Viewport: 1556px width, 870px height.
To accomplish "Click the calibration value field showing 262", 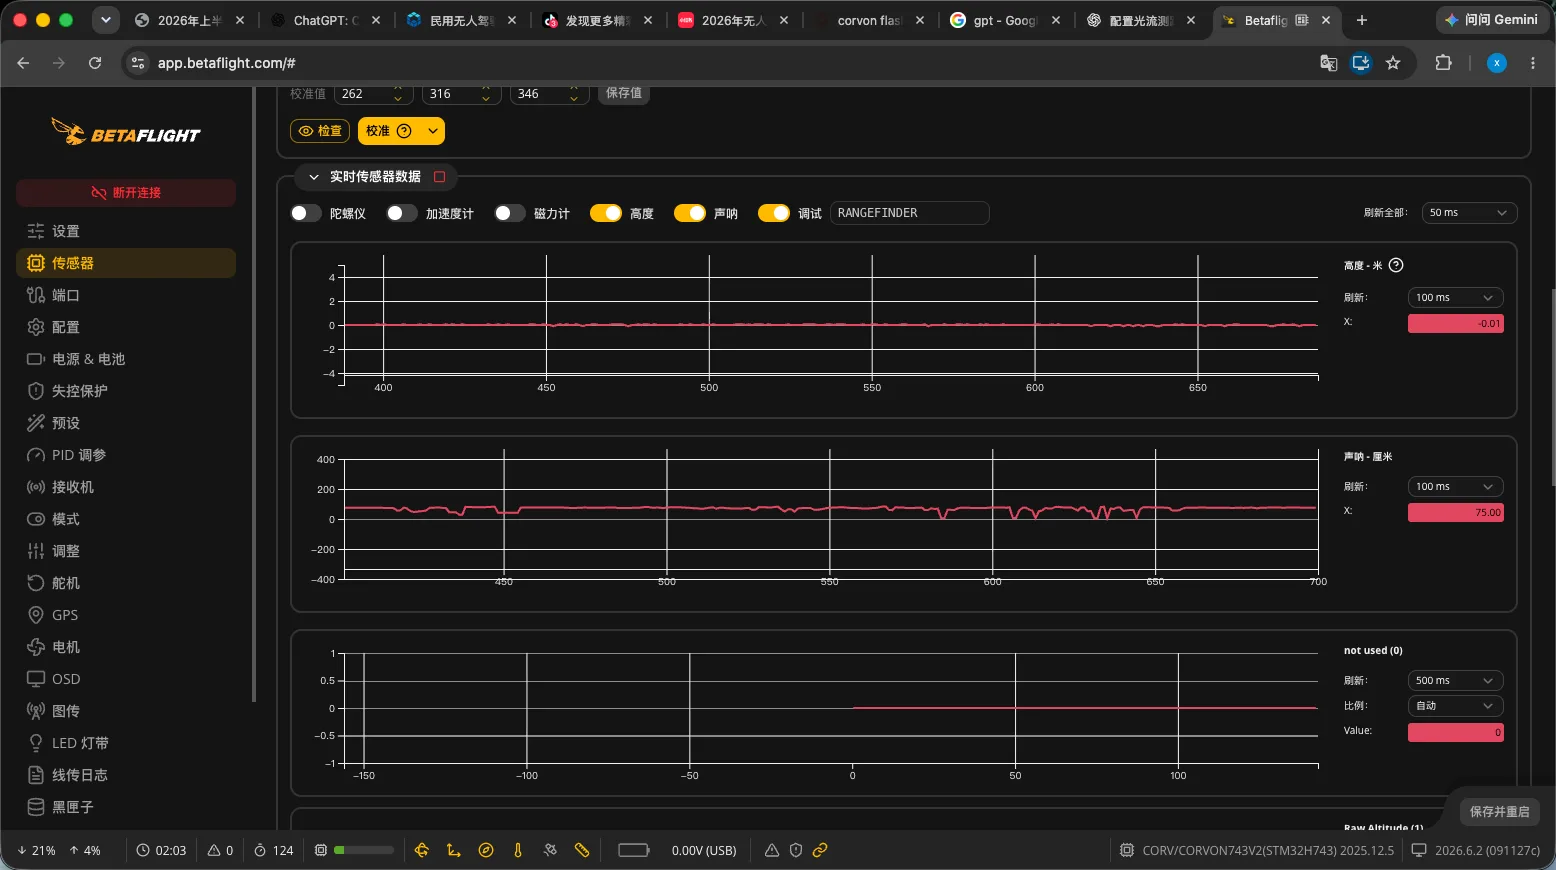I will point(373,94).
